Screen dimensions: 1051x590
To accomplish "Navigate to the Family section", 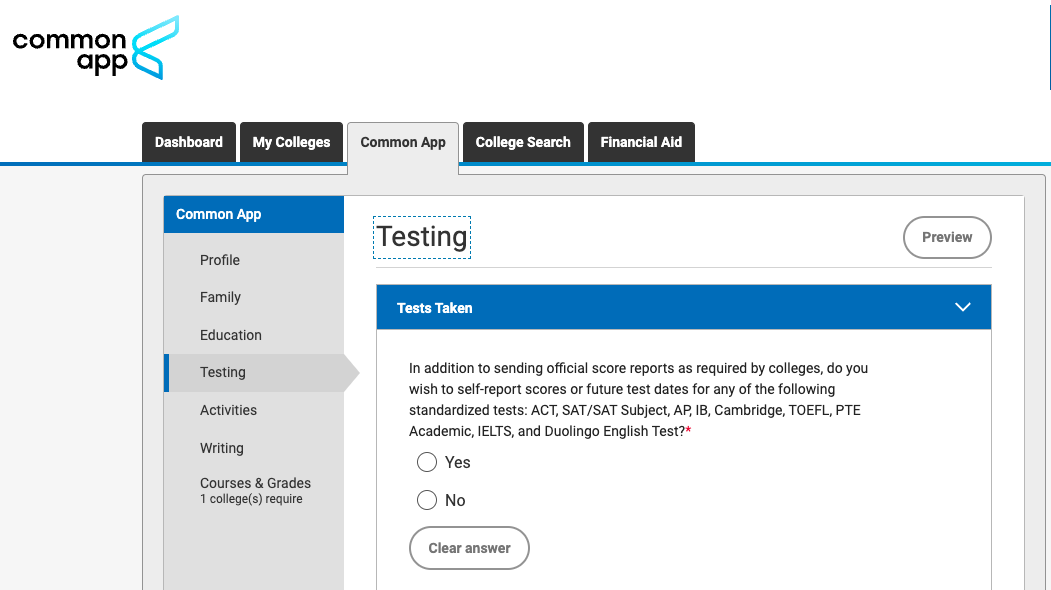I will [220, 297].
